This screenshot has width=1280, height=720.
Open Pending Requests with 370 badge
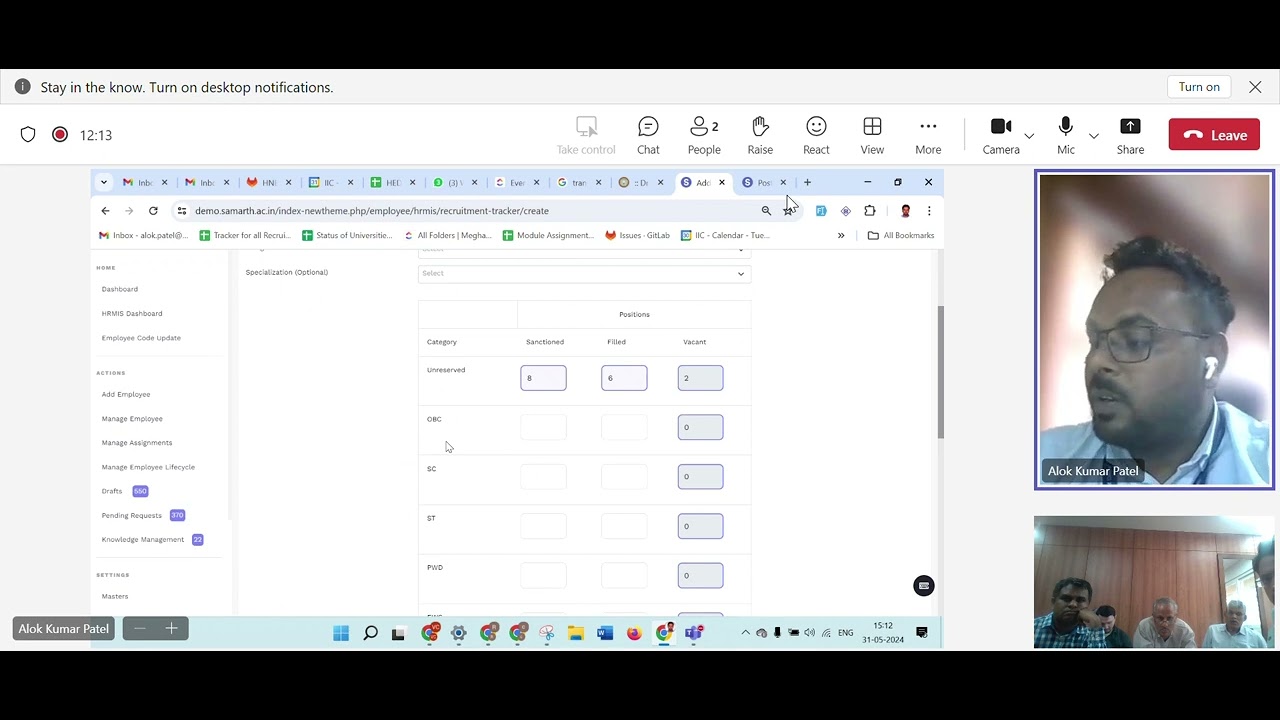143,515
